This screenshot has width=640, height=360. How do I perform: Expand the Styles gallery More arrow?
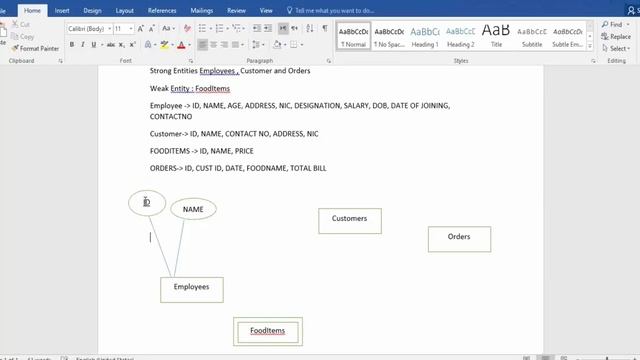[x=590, y=46]
